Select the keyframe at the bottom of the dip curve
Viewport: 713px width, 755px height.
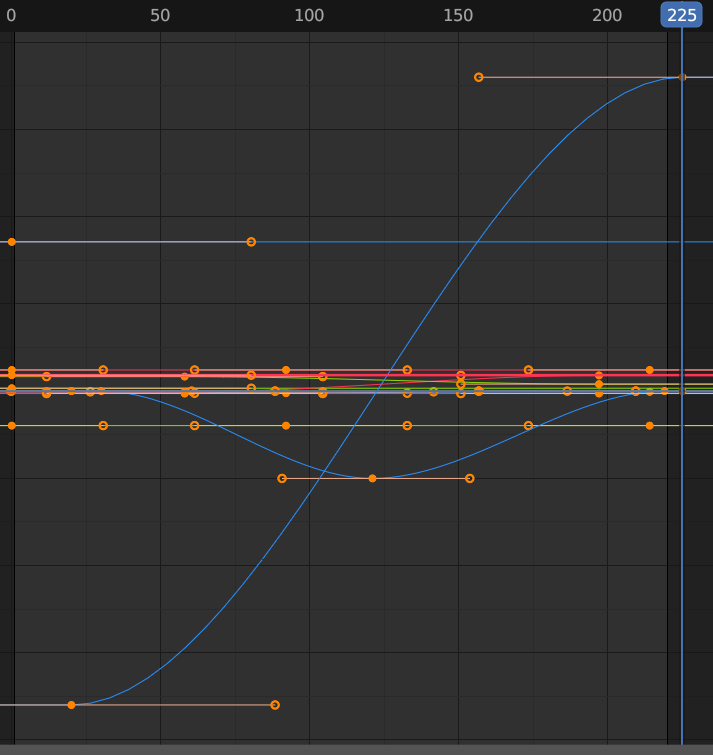point(372,478)
